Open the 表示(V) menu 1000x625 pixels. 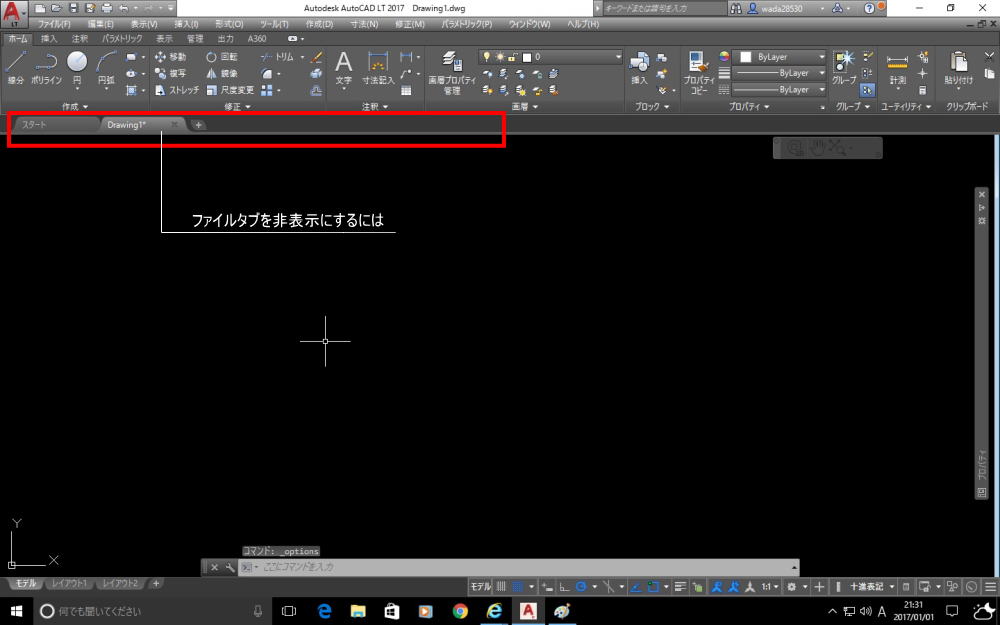click(144, 24)
